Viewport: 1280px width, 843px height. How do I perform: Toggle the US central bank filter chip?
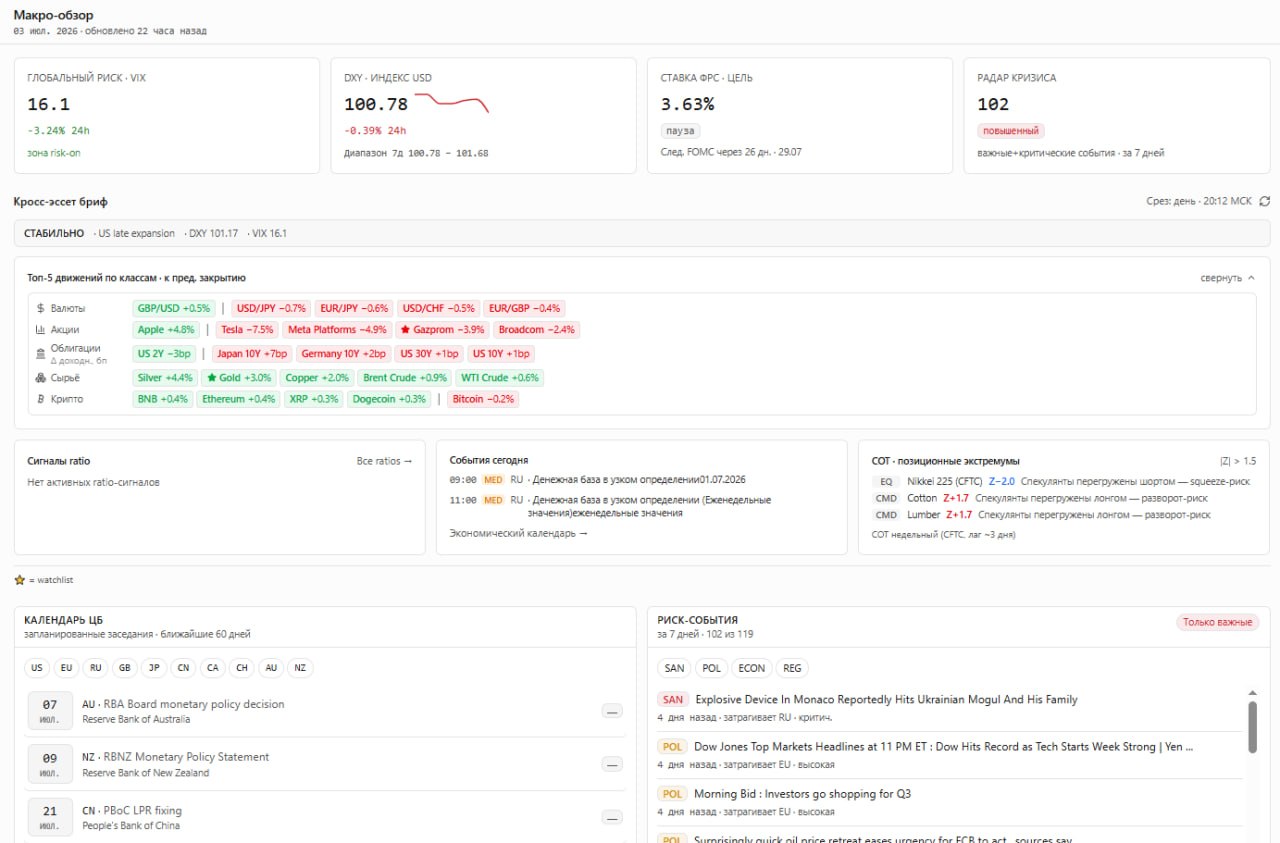[37, 668]
